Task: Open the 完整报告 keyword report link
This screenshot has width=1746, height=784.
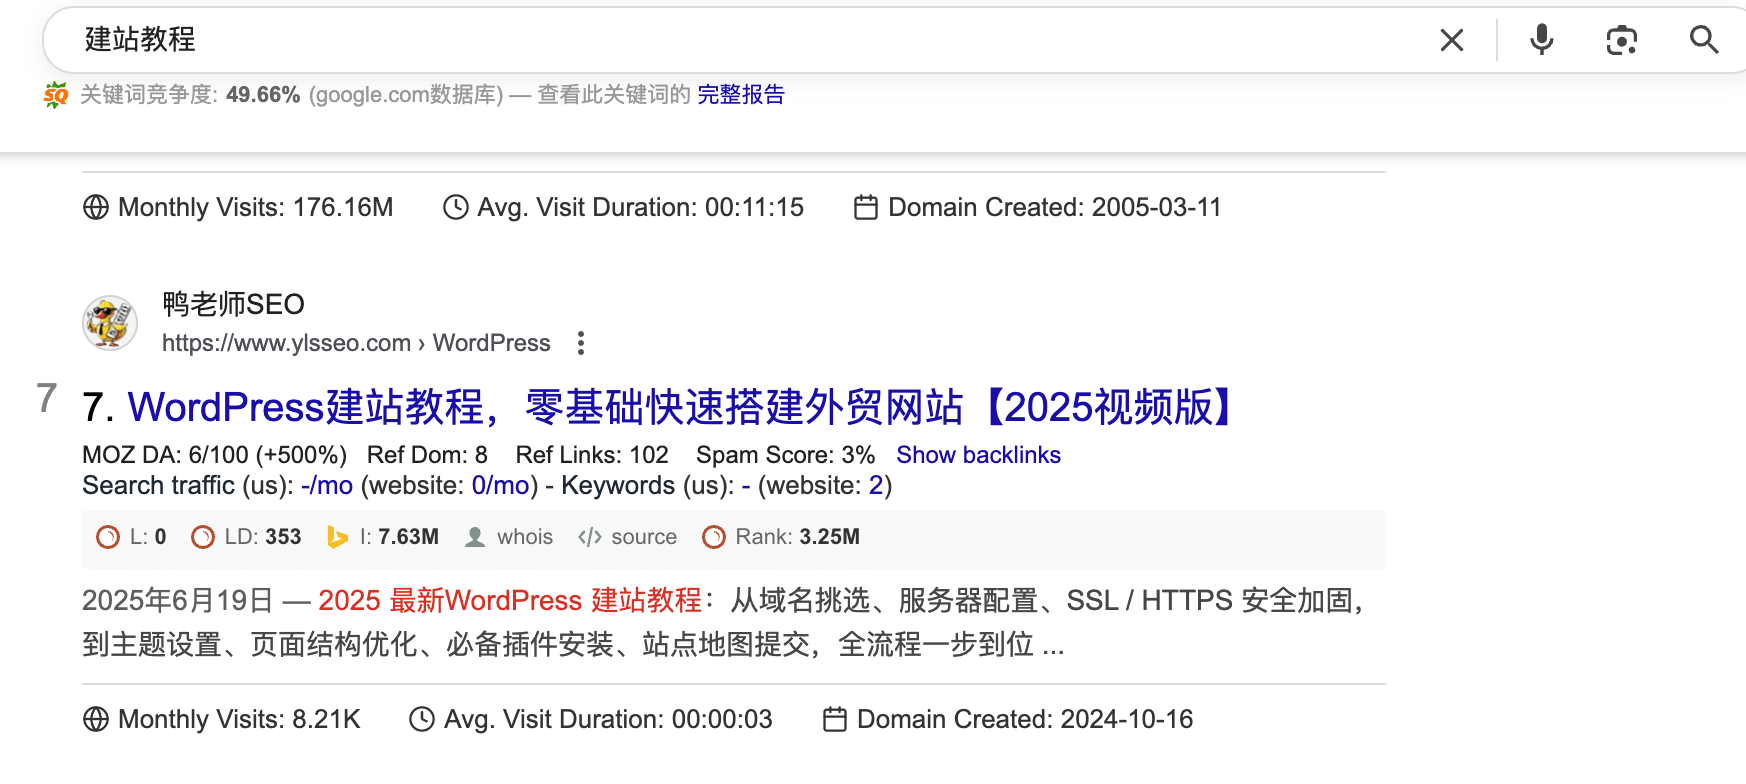Action: (x=741, y=95)
